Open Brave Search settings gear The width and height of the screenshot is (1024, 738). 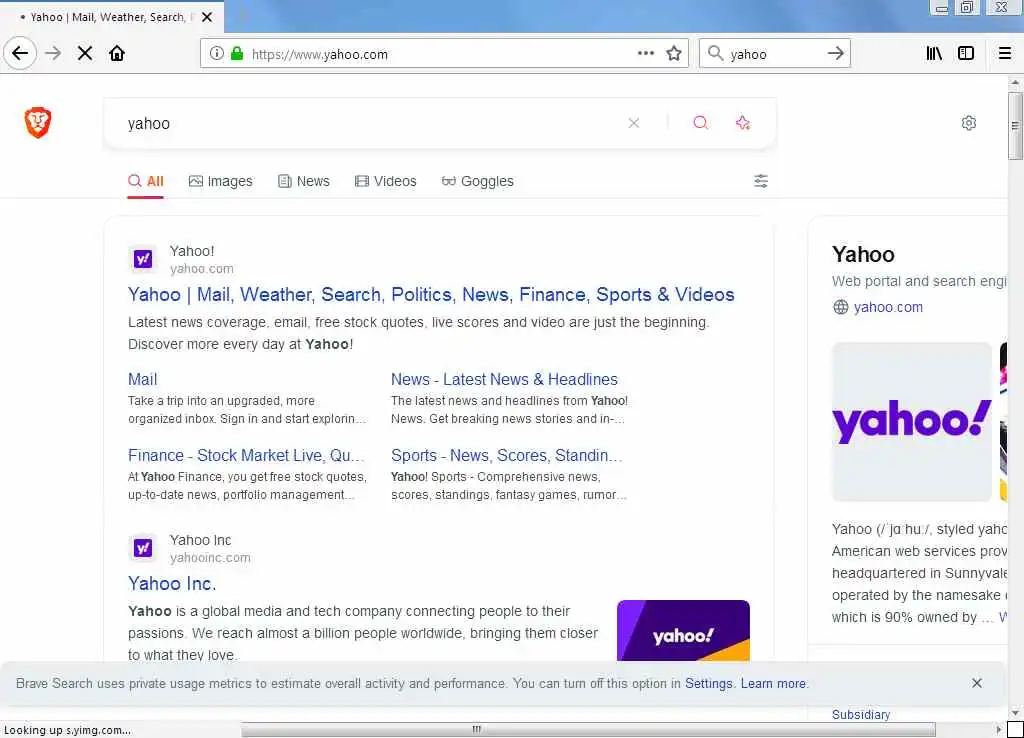coord(968,123)
